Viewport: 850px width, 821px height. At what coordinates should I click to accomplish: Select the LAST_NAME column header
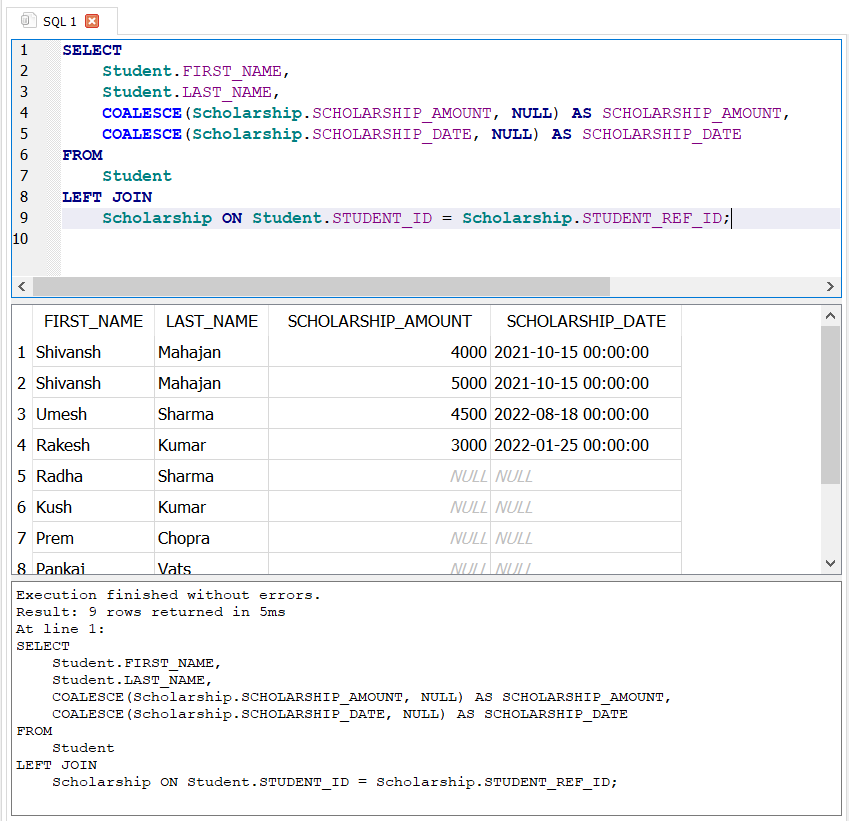(x=211, y=321)
